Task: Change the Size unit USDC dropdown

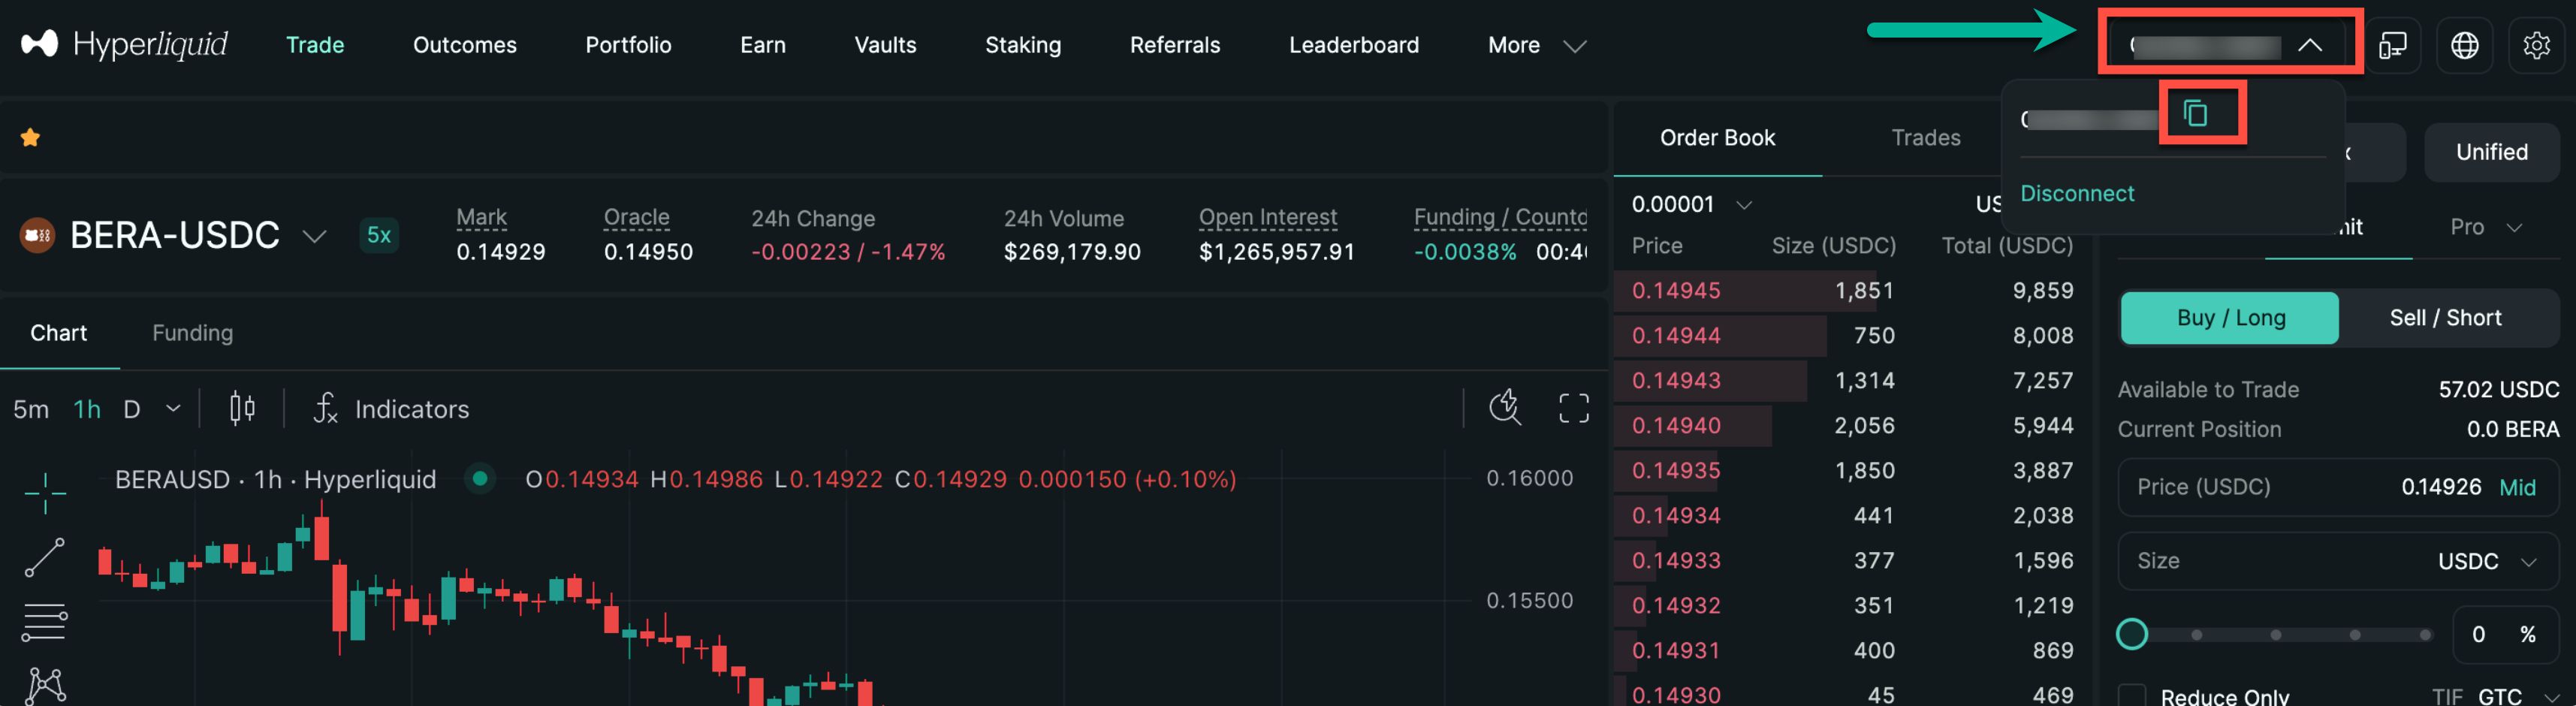Action: [x=2487, y=561]
